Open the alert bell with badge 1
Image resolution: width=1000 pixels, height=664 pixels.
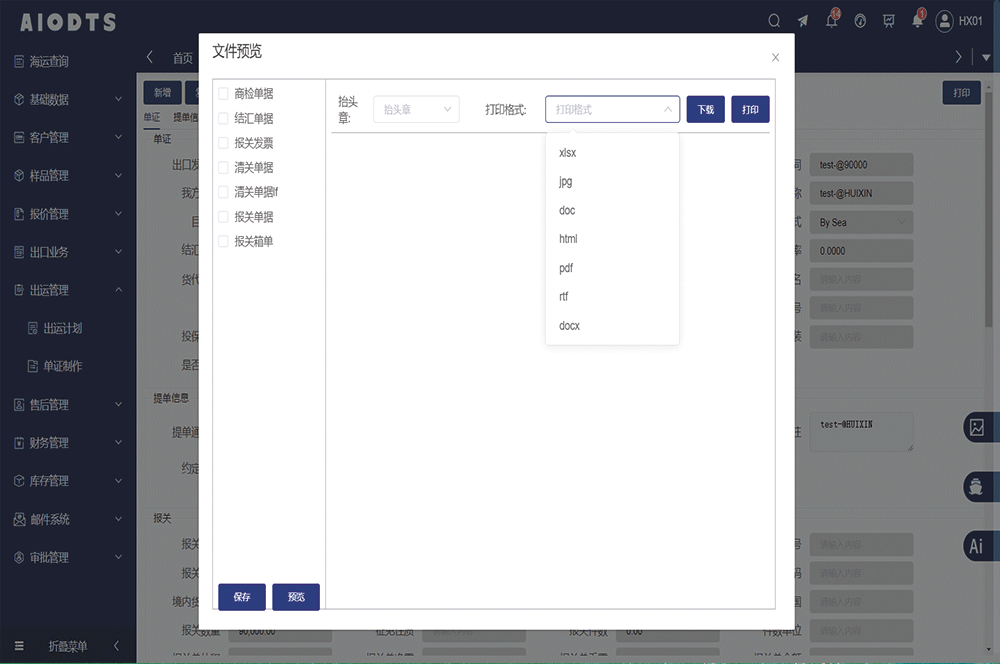click(918, 20)
